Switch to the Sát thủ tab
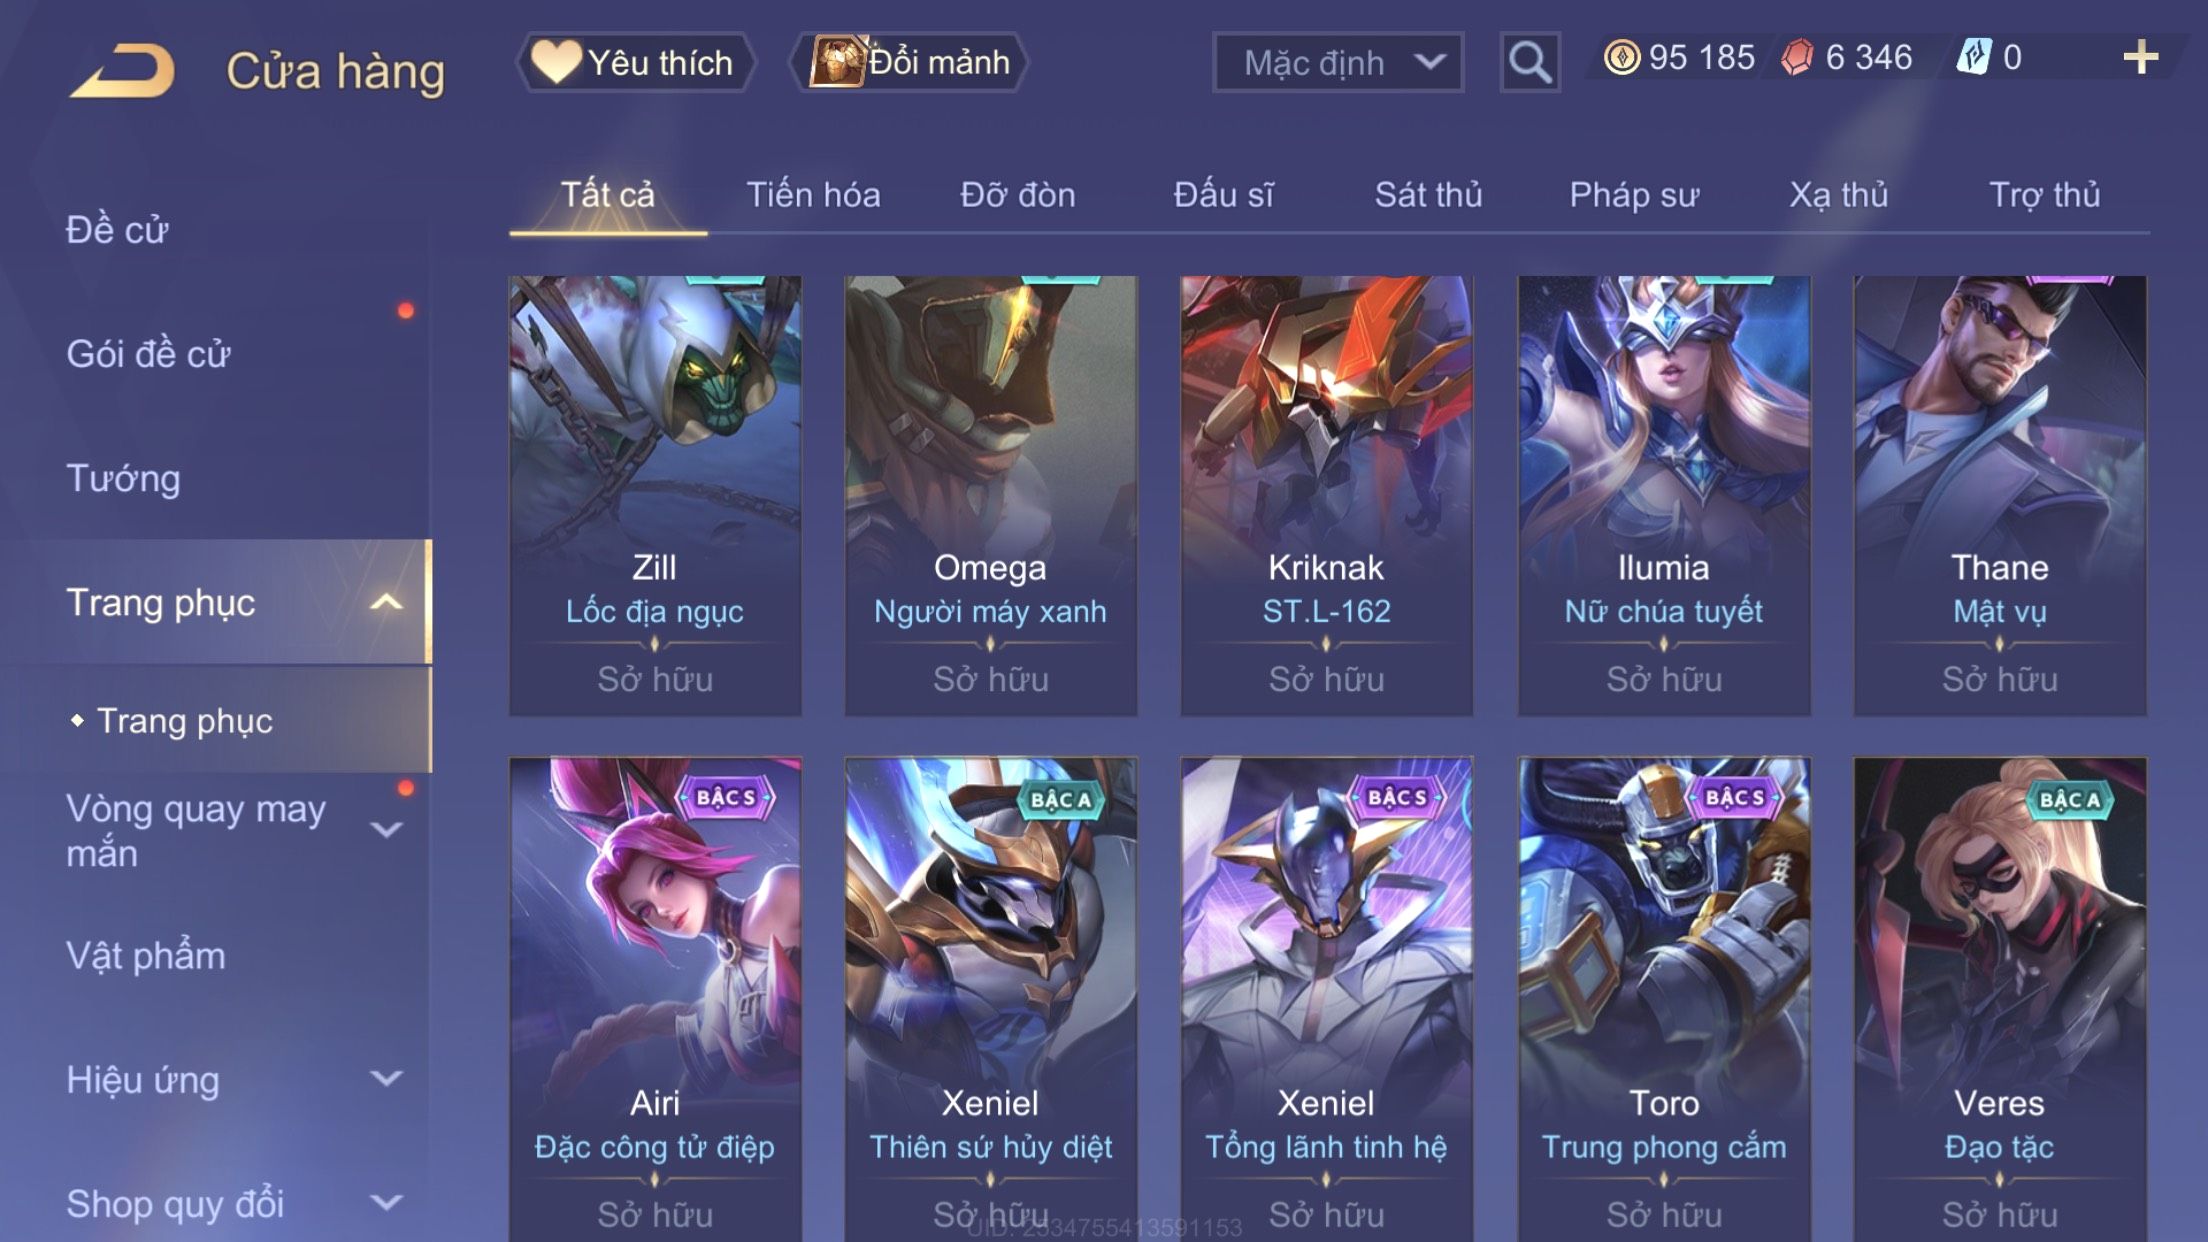The width and height of the screenshot is (2208, 1242). [1428, 195]
